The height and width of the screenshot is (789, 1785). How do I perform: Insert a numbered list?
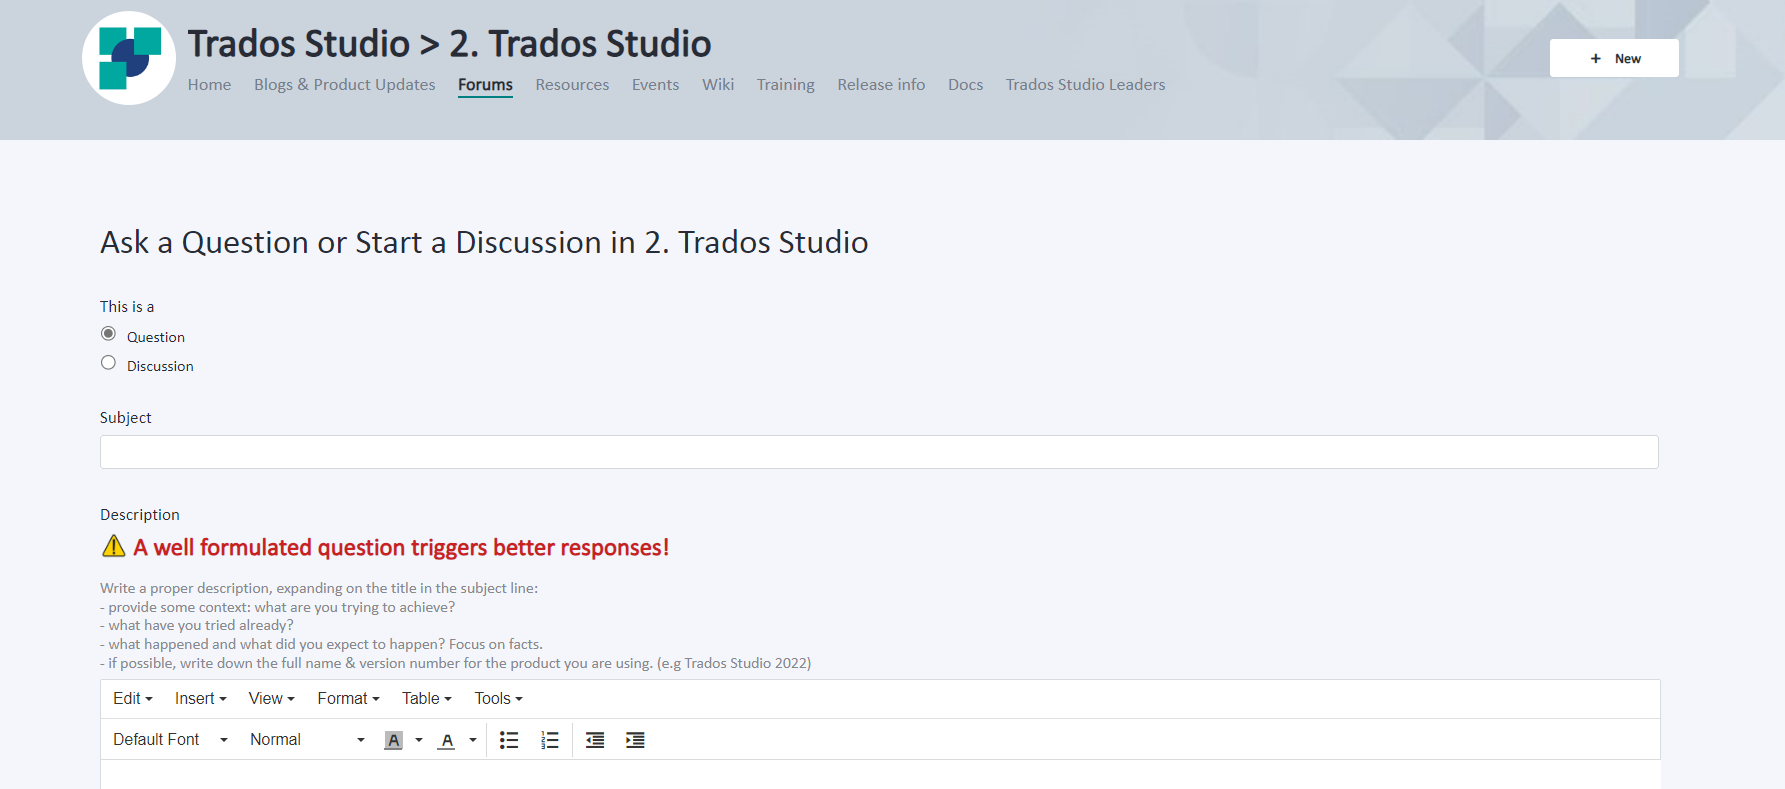[550, 740]
